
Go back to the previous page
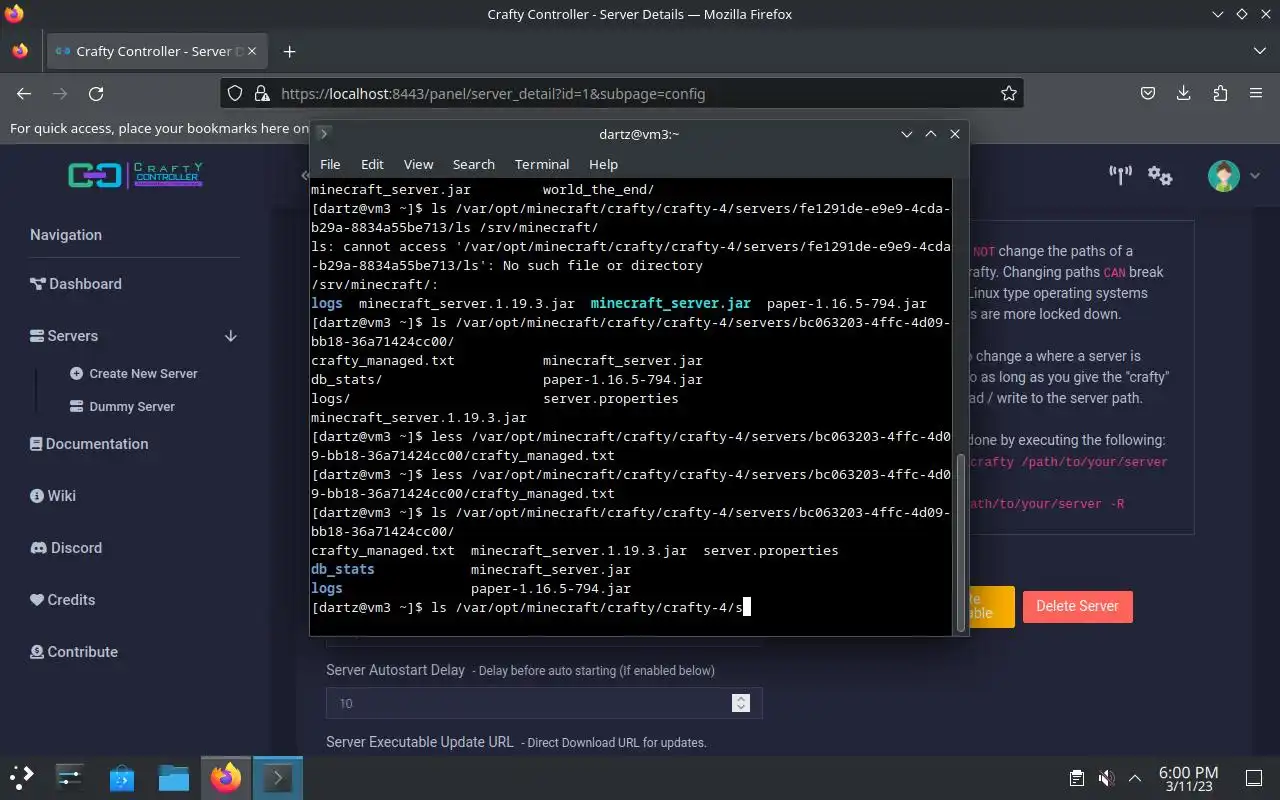pos(24,93)
